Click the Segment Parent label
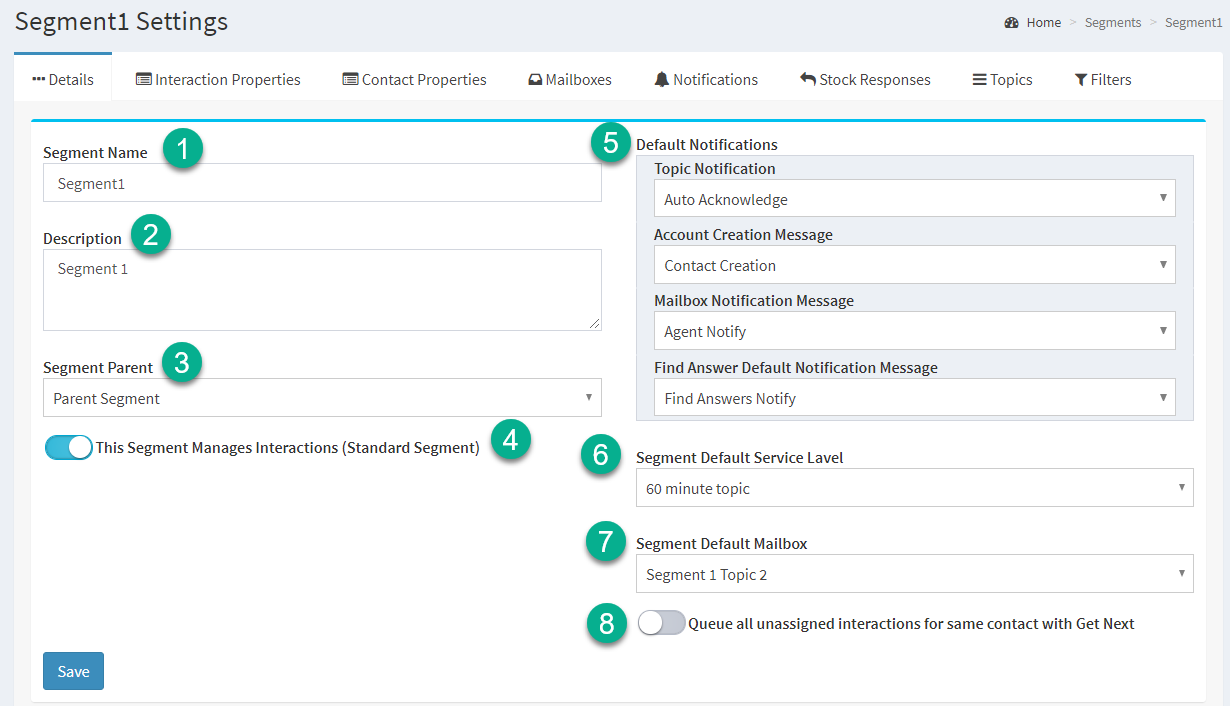1230x706 pixels. click(x=98, y=367)
